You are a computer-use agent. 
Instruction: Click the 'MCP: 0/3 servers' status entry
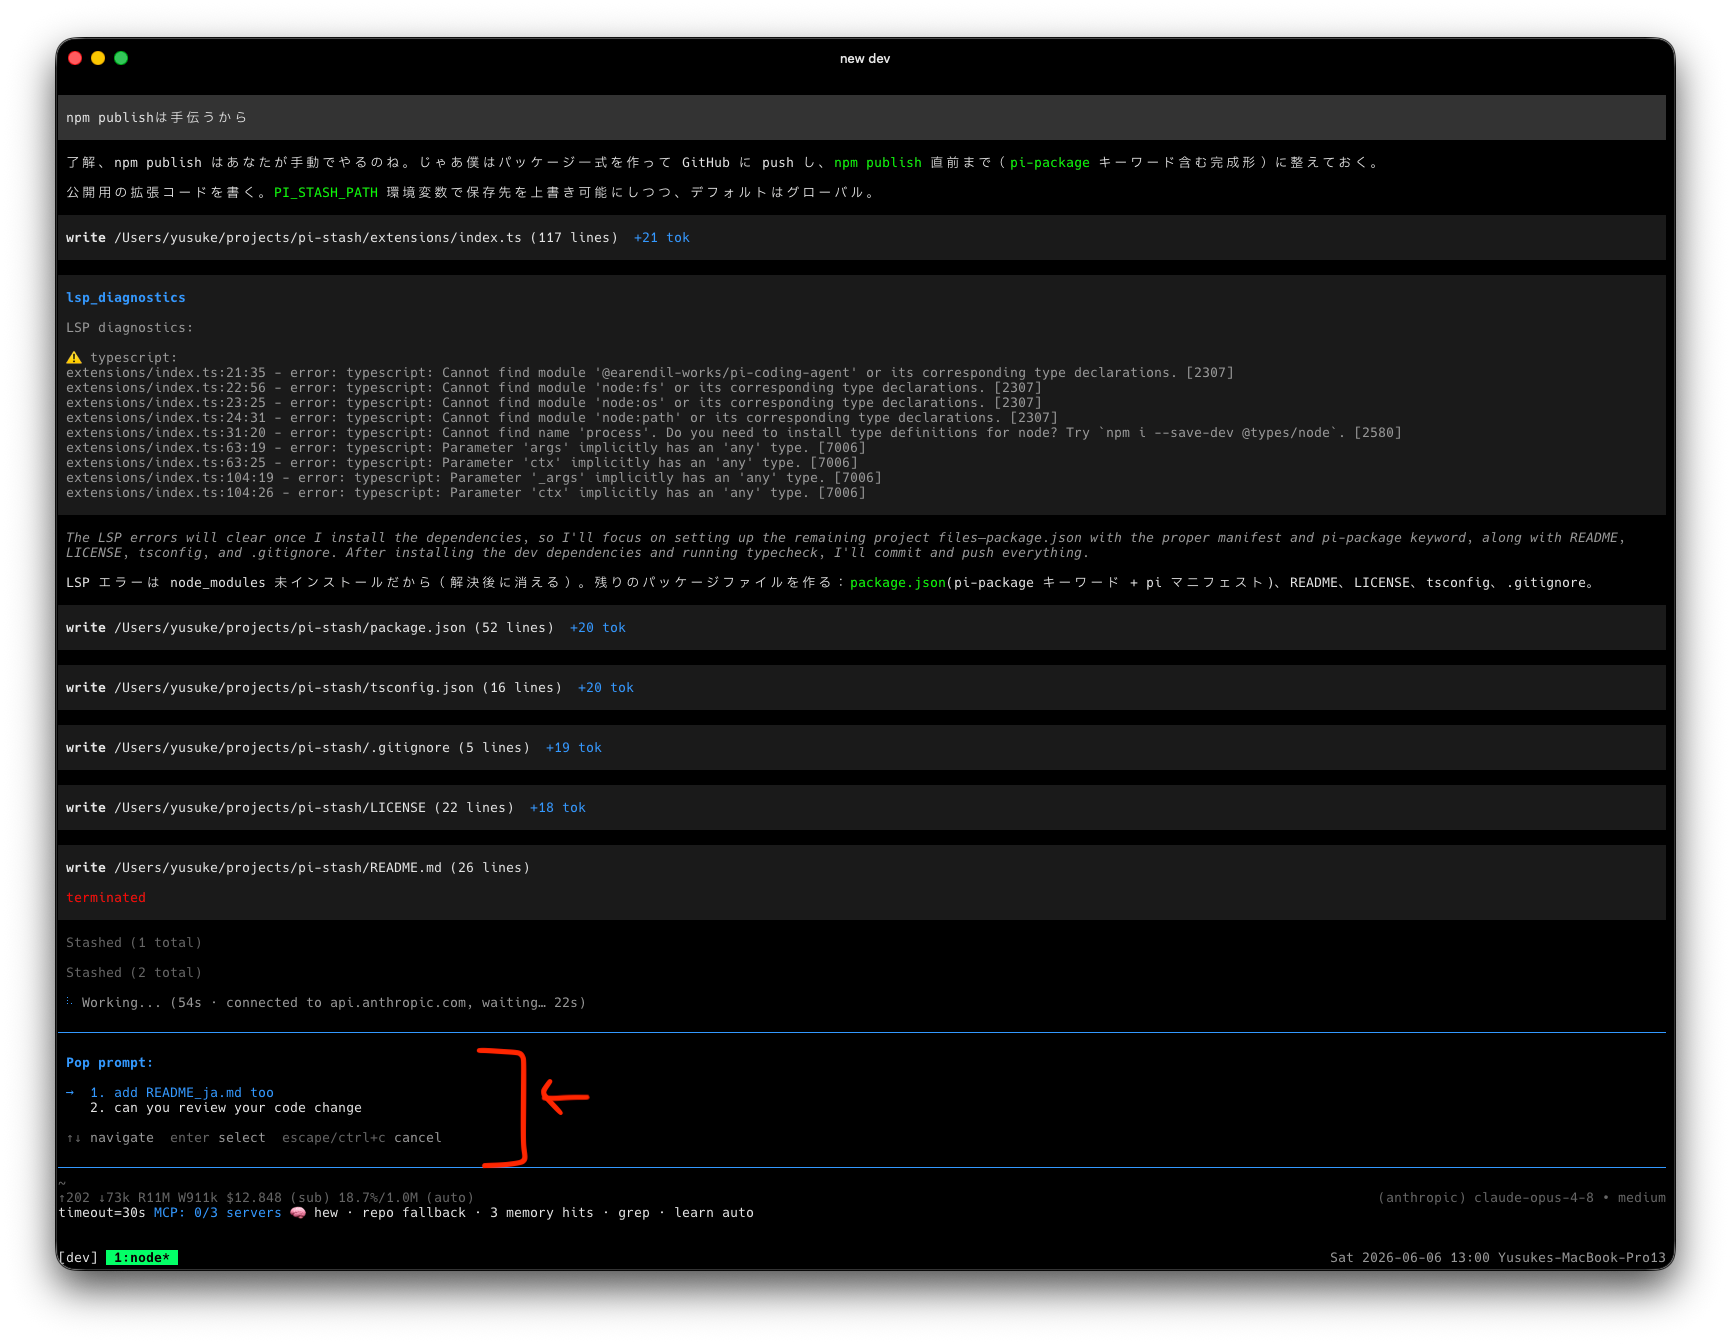(218, 1212)
